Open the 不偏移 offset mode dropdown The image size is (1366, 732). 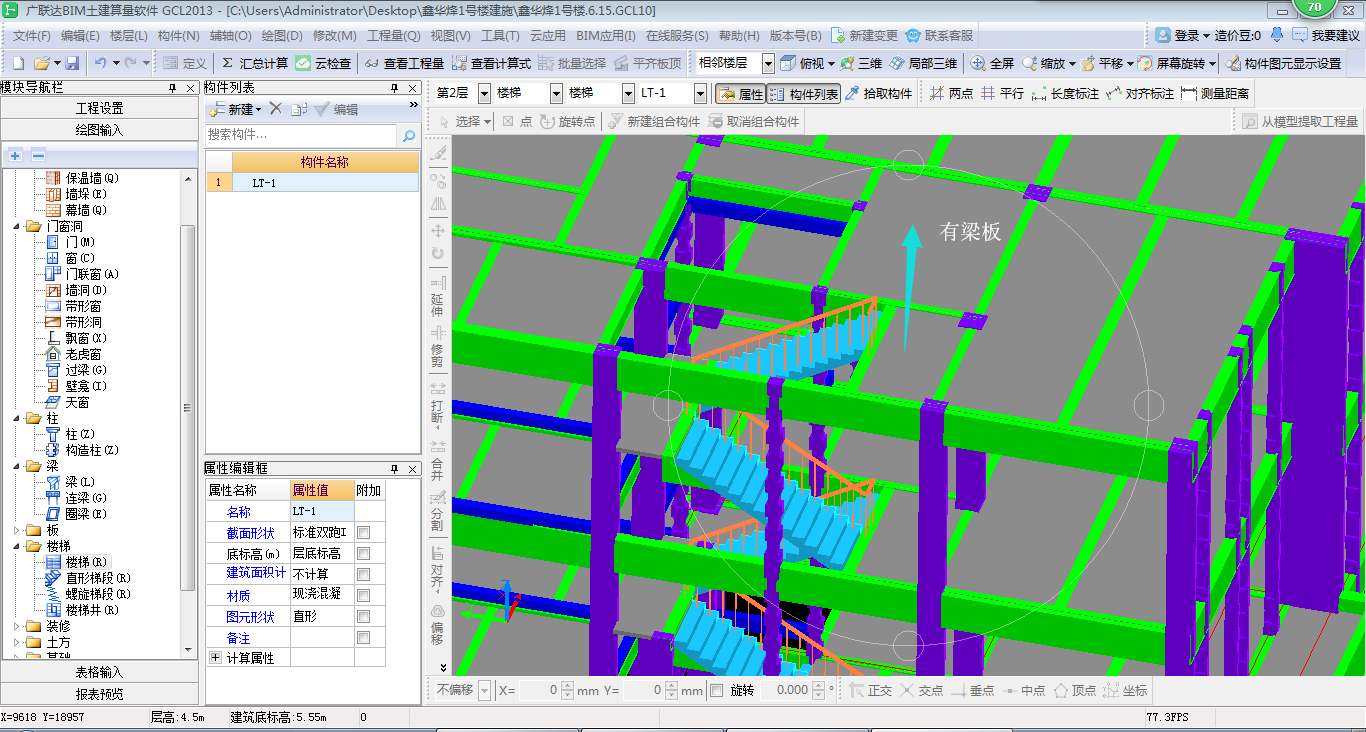[484, 690]
